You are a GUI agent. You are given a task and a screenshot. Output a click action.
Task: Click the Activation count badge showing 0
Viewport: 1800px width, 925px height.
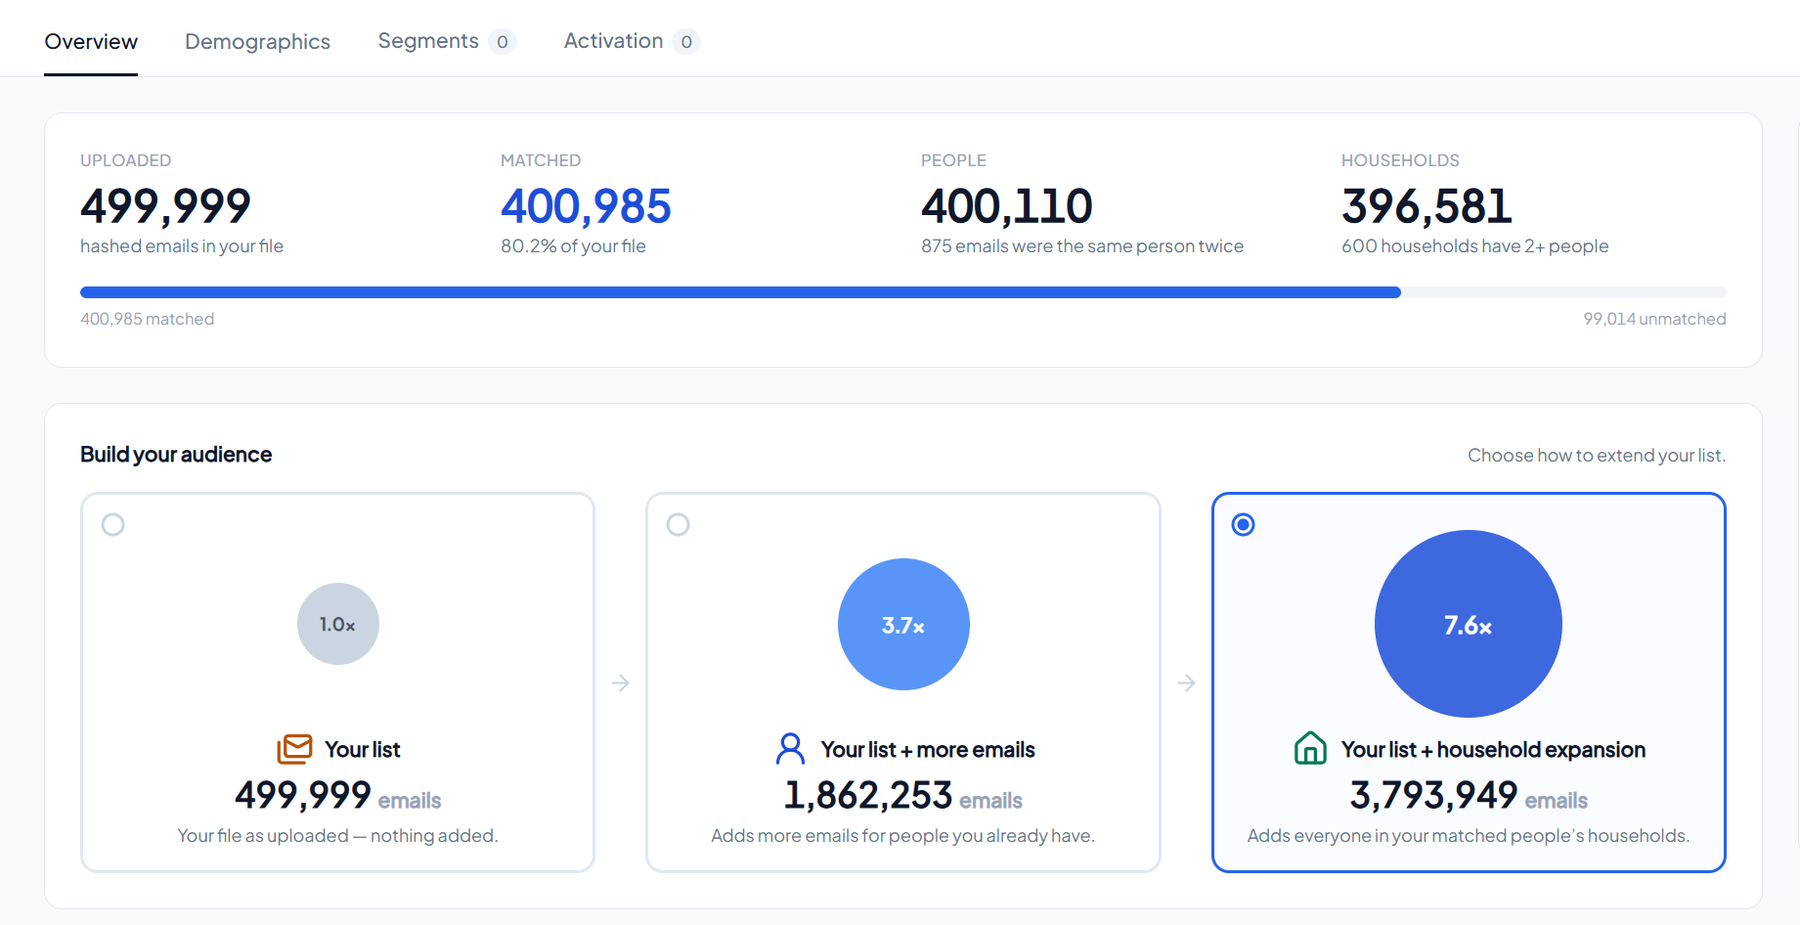pos(686,42)
